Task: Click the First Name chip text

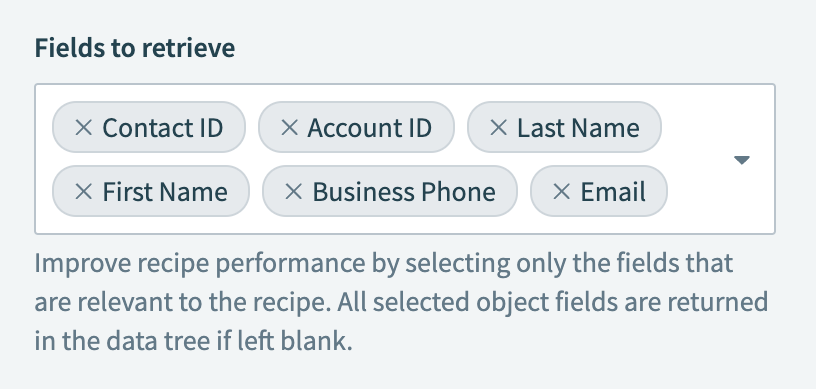Action: pyautogui.click(x=165, y=192)
